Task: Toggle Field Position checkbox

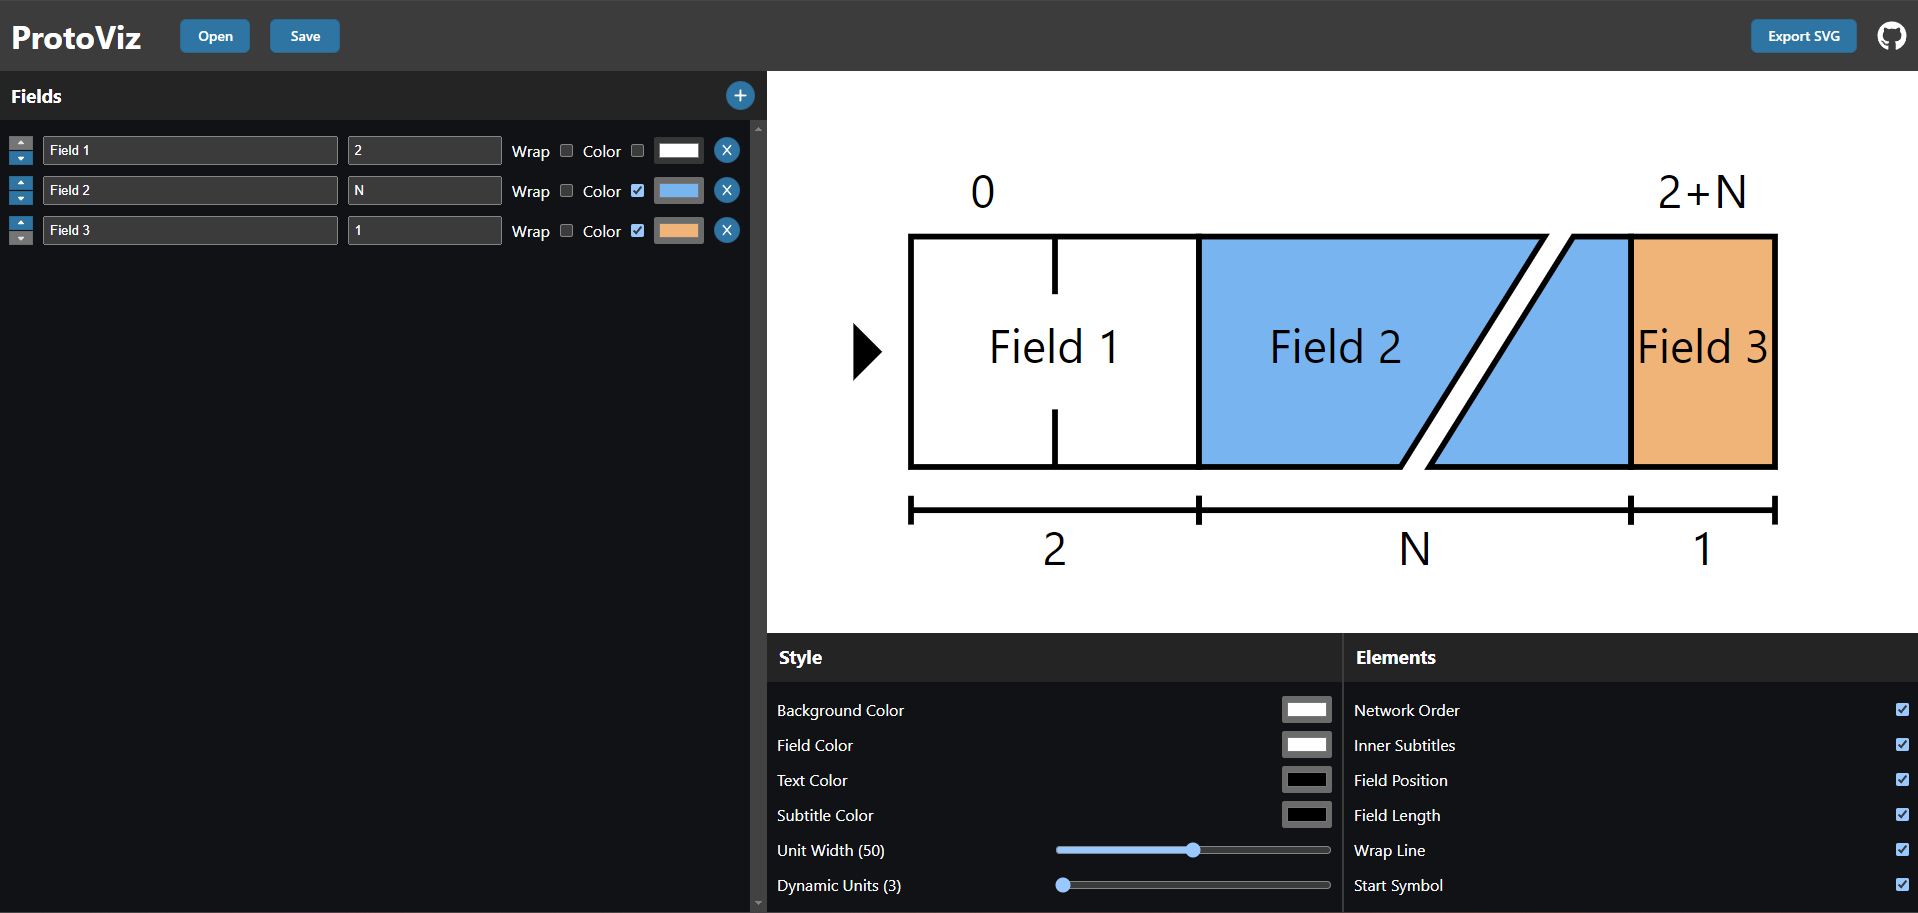Action: (1902, 780)
